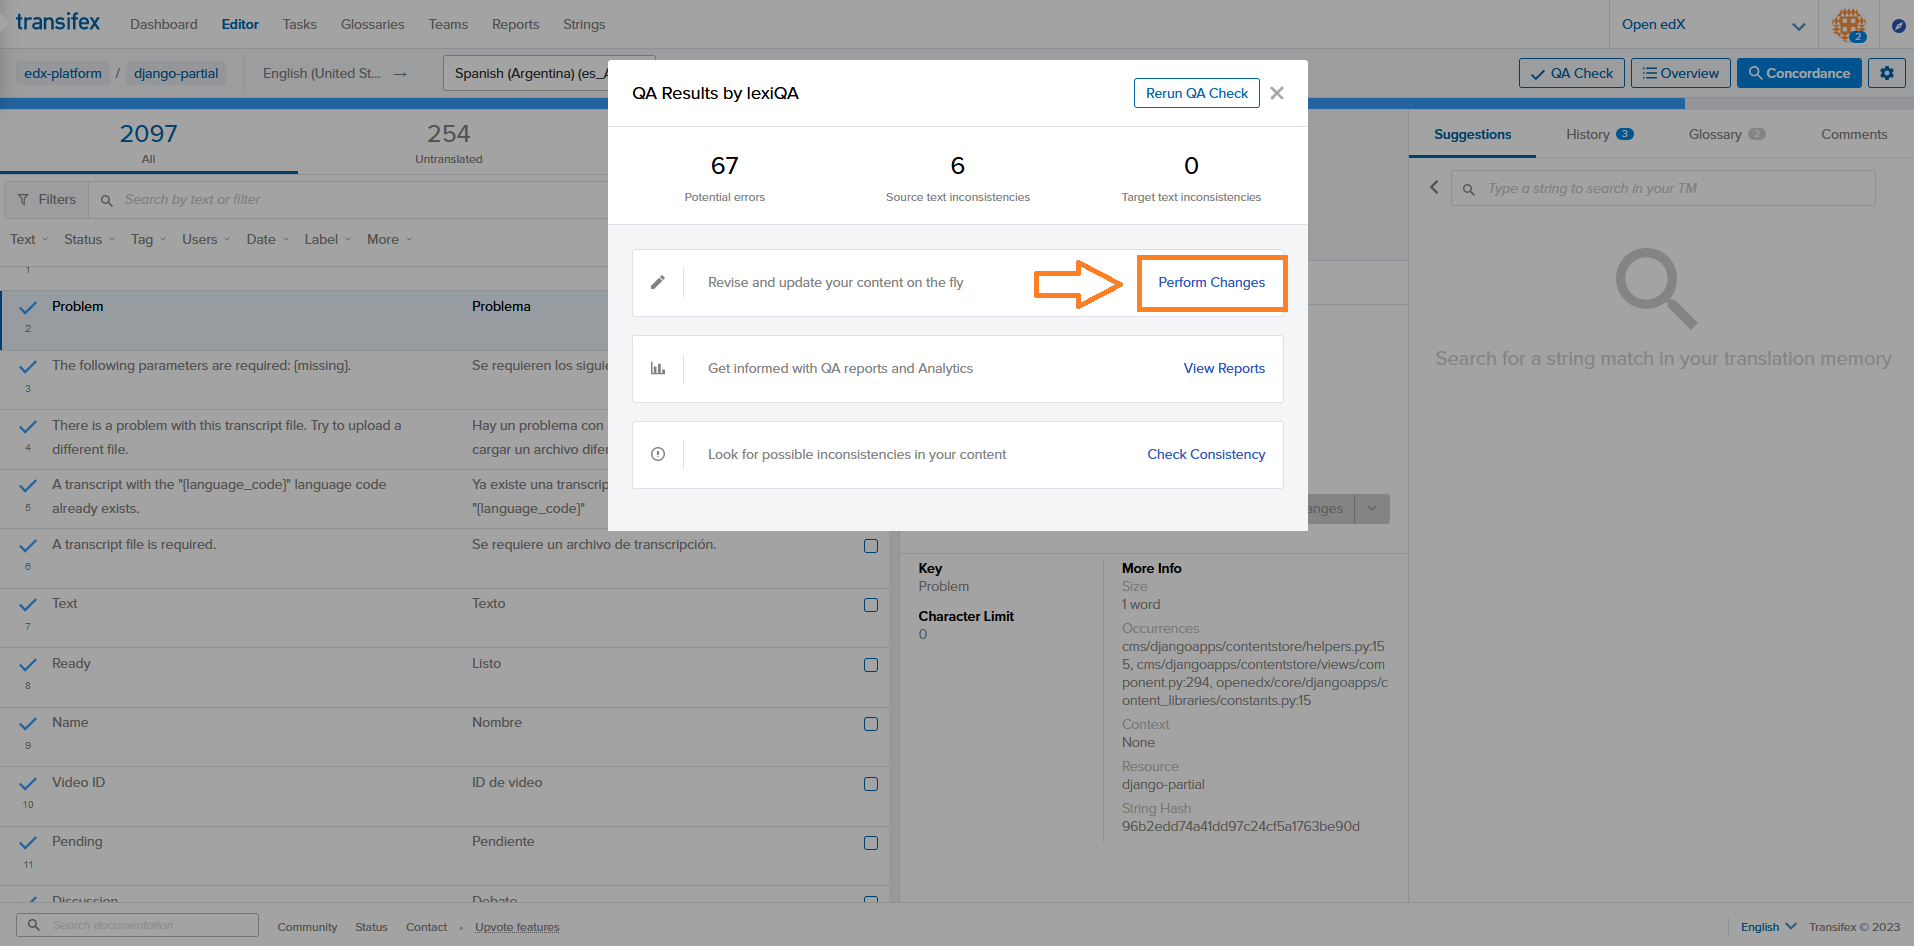Image resolution: width=1914 pixels, height=946 pixels.
Task: Check the box for the "Nombre" row
Action: point(871,725)
